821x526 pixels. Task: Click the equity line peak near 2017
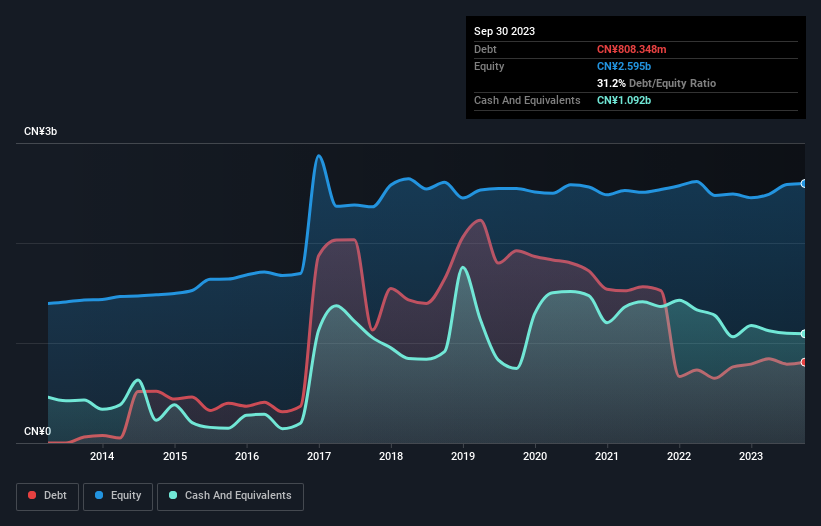tap(318, 156)
